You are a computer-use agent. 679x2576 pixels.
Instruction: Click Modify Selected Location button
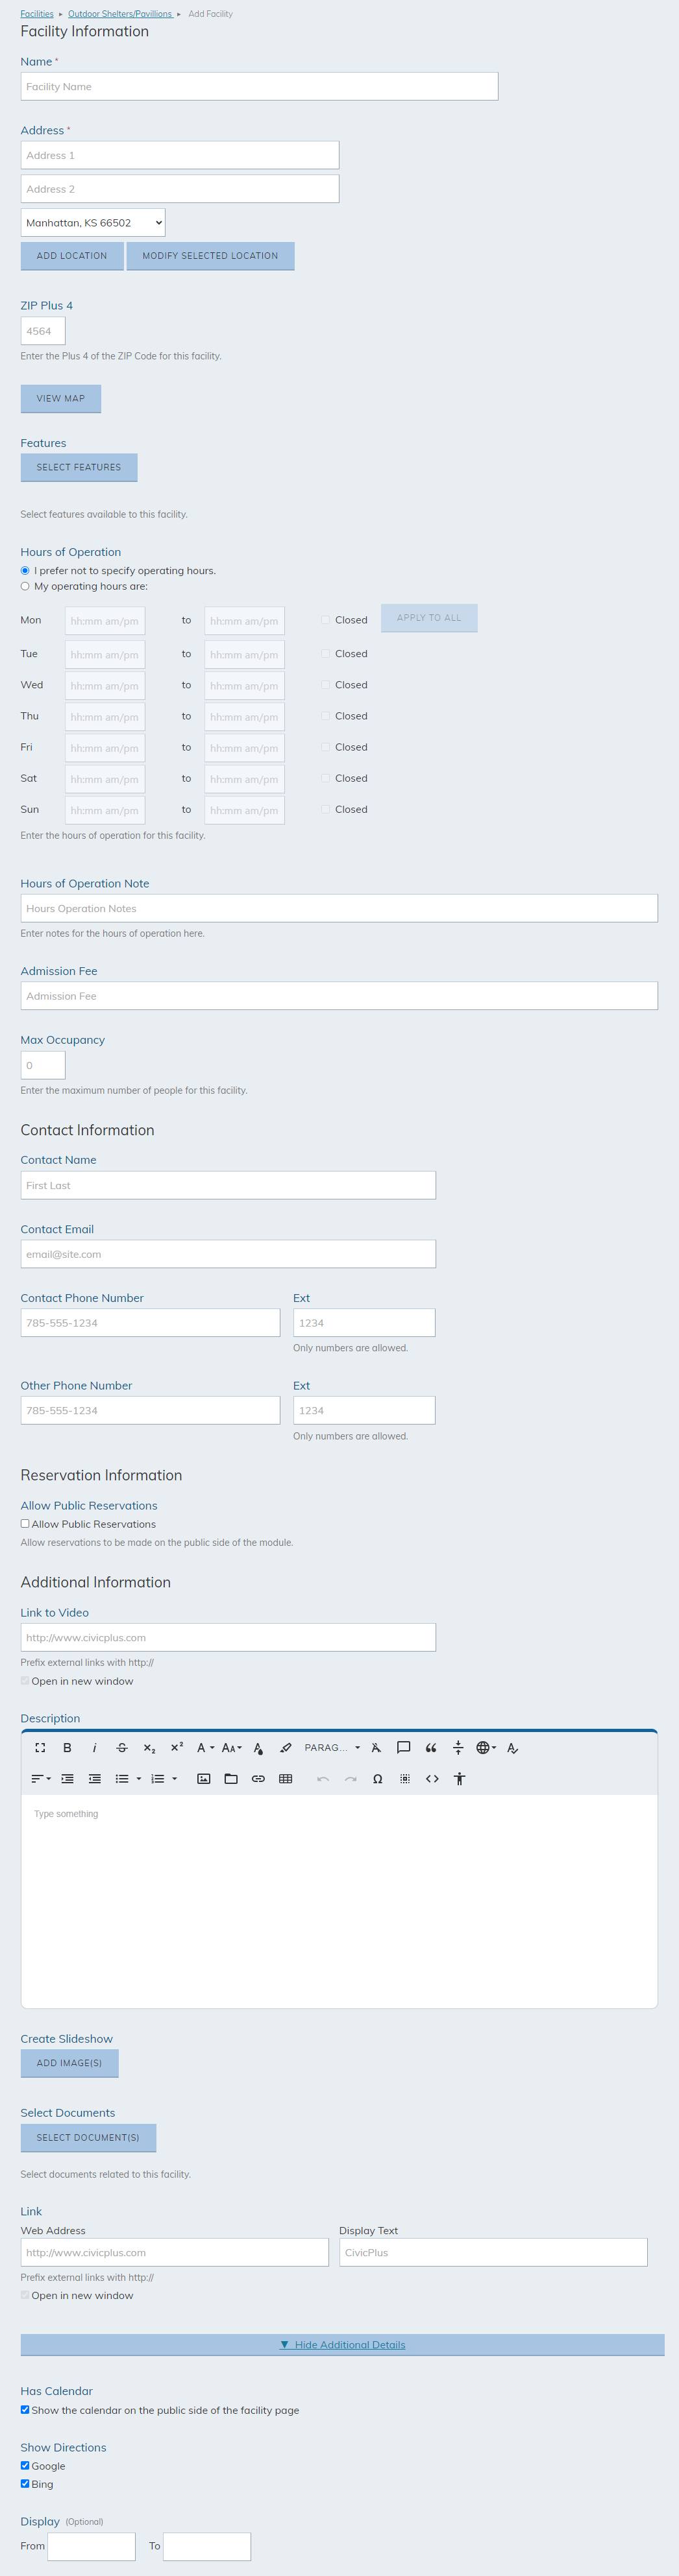(x=210, y=256)
